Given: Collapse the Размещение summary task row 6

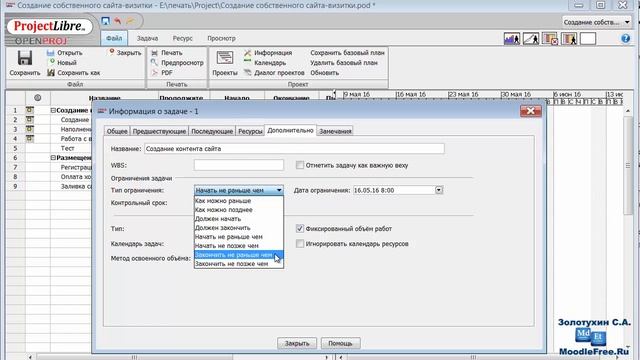Looking at the screenshot, I should pyautogui.click(x=53, y=158).
